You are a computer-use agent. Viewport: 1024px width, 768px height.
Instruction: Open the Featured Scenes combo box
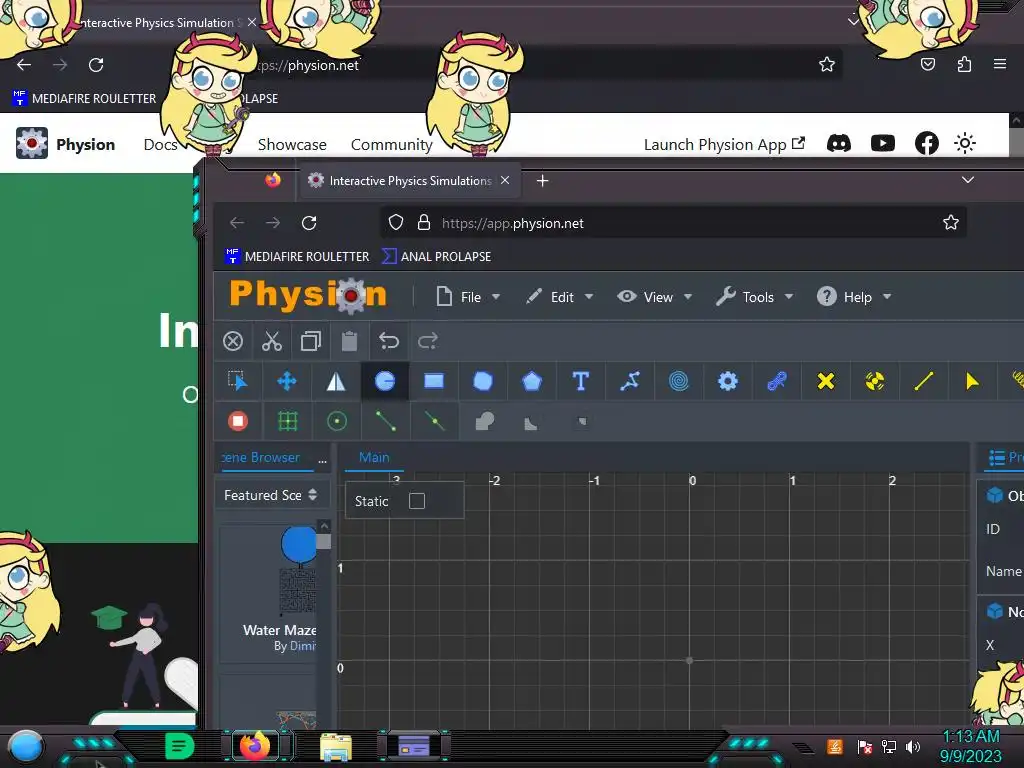pyautogui.click(x=270, y=495)
